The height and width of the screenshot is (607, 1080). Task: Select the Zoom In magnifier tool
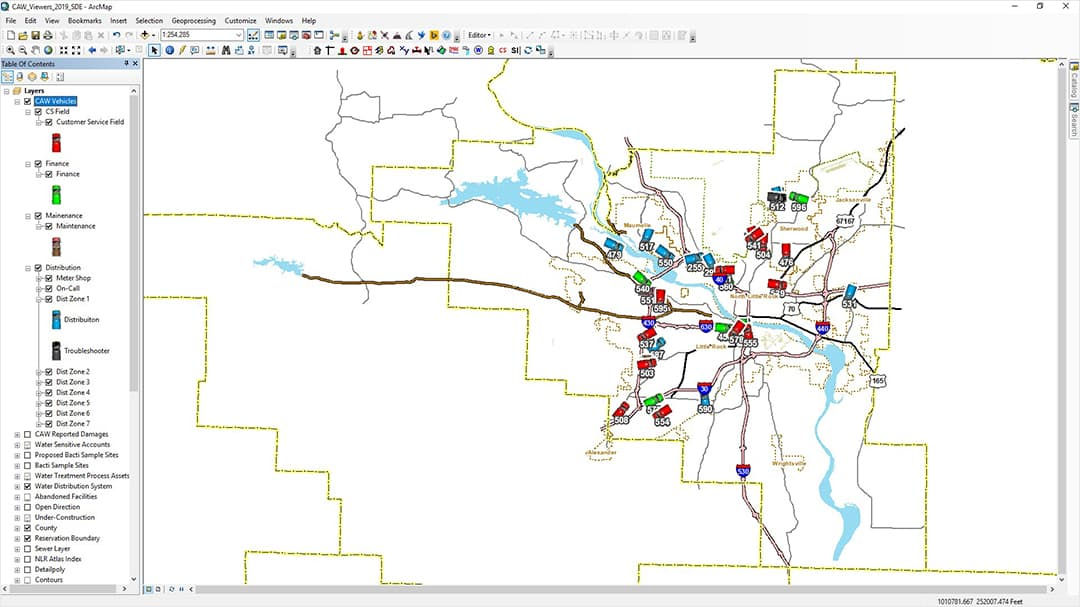tap(11, 50)
